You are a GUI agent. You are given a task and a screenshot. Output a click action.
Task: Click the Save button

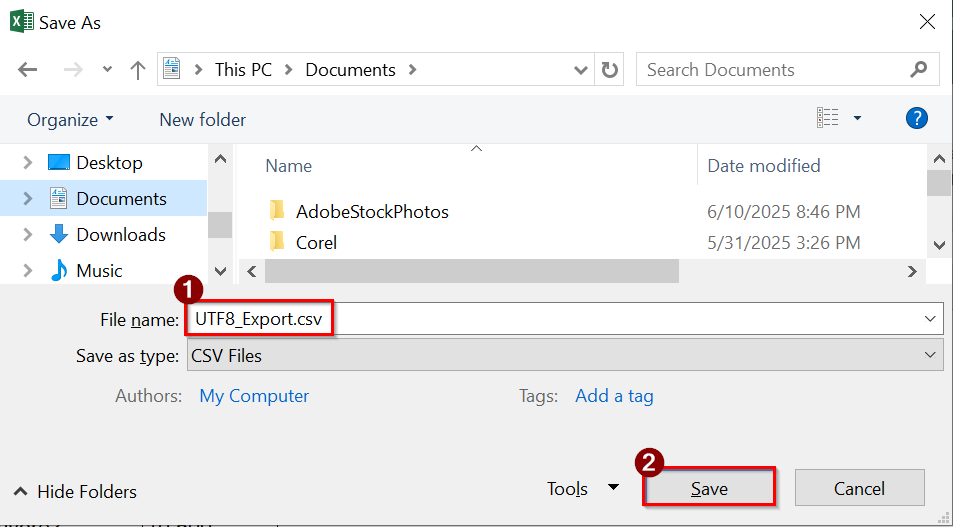tap(709, 488)
